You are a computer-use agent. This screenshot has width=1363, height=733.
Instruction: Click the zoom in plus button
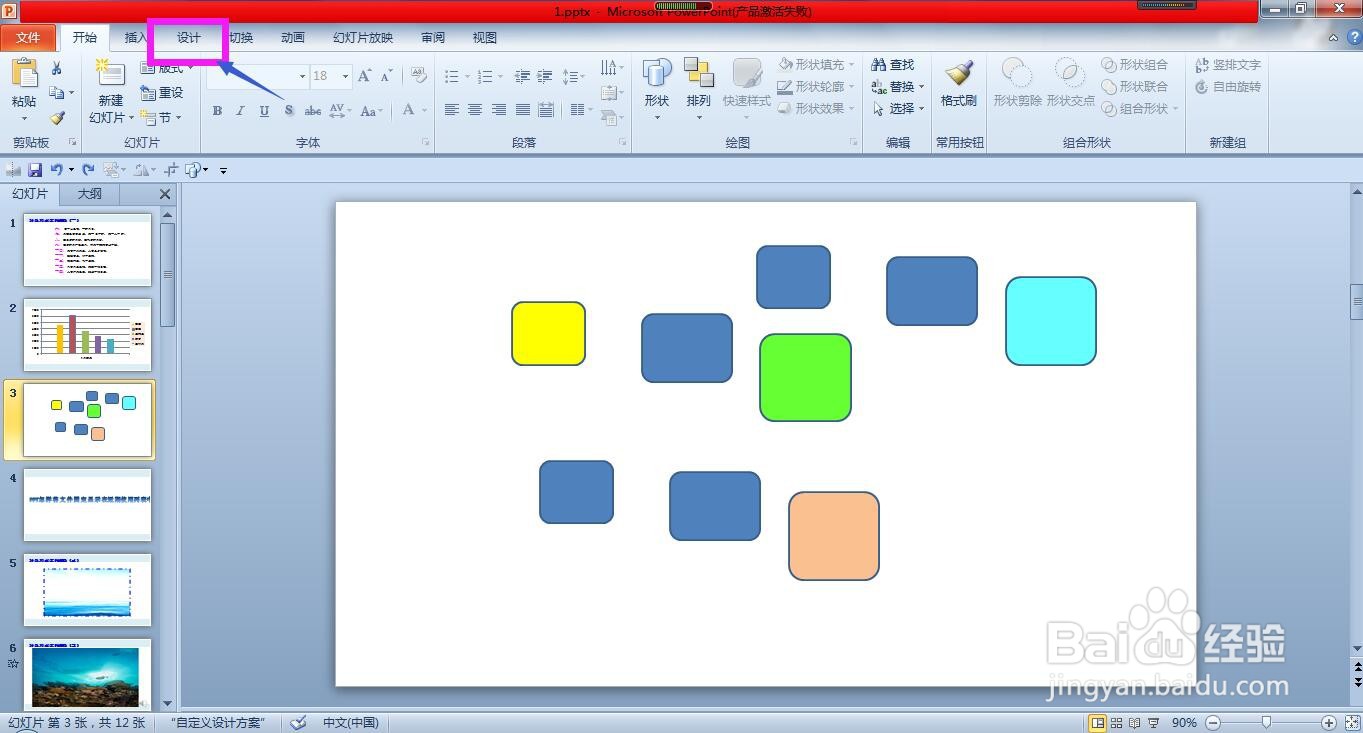click(1329, 723)
